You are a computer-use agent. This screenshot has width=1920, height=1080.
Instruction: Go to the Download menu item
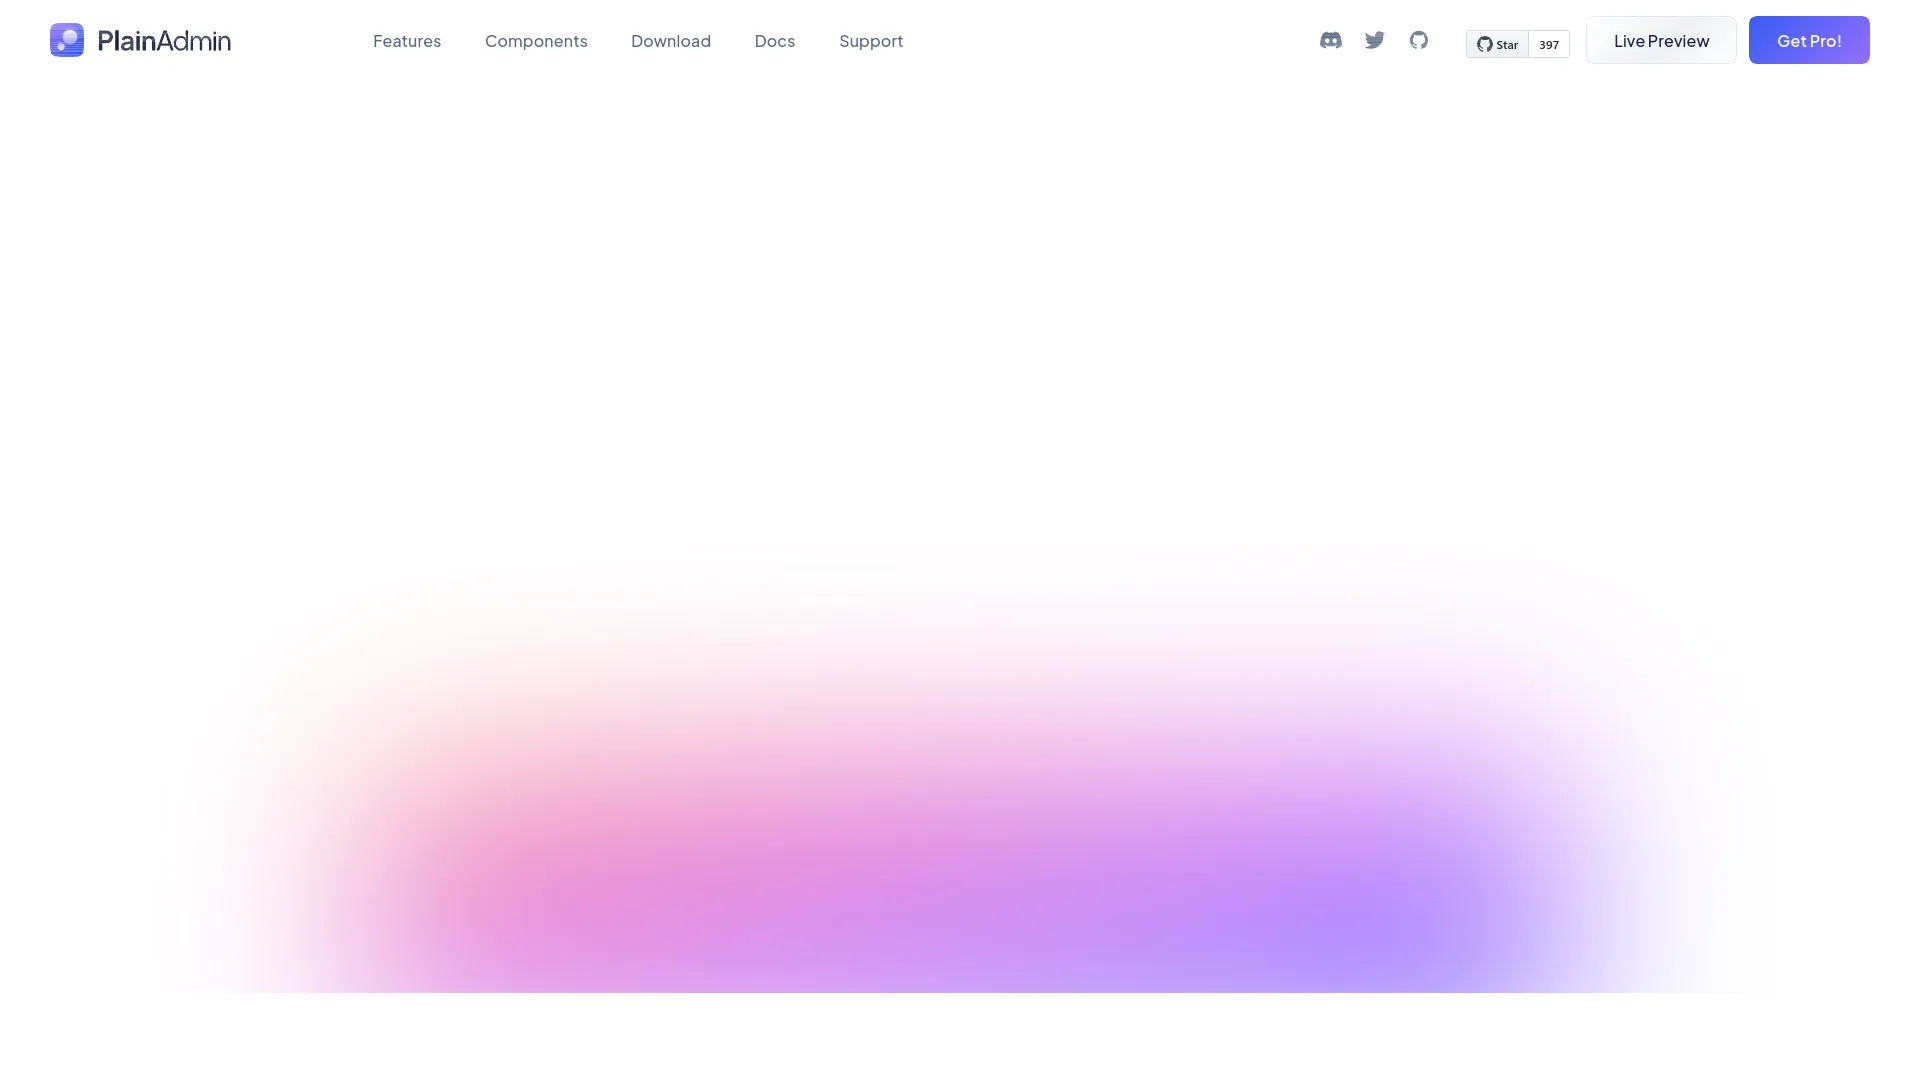tap(671, 41)
